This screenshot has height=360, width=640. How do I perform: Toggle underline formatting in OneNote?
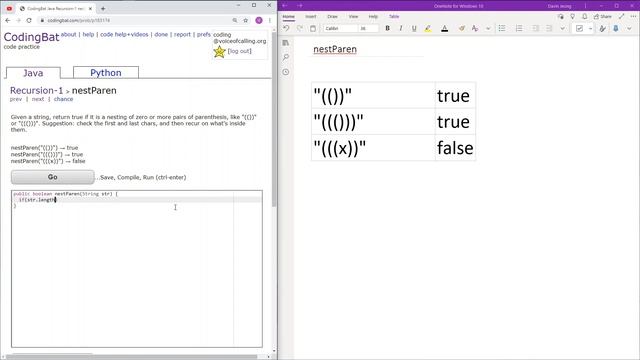point(414,29)
